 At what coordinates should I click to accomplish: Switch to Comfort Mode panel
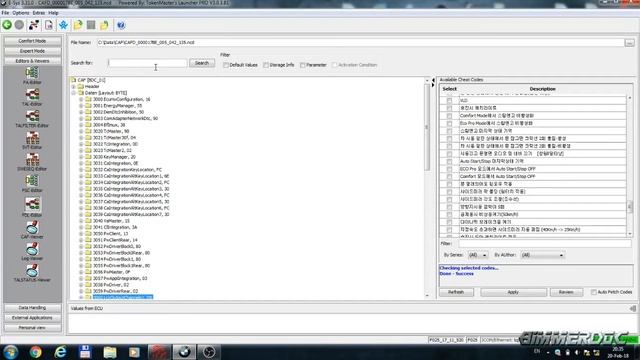[32, 41]
